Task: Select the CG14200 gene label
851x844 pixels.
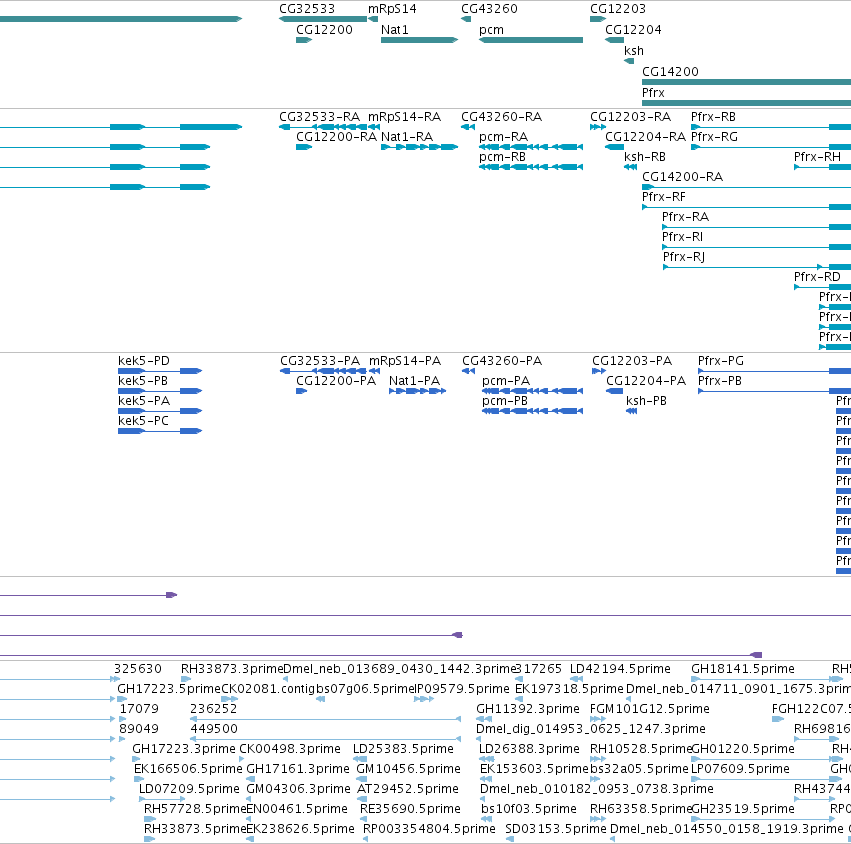Action: pos(670,72)
